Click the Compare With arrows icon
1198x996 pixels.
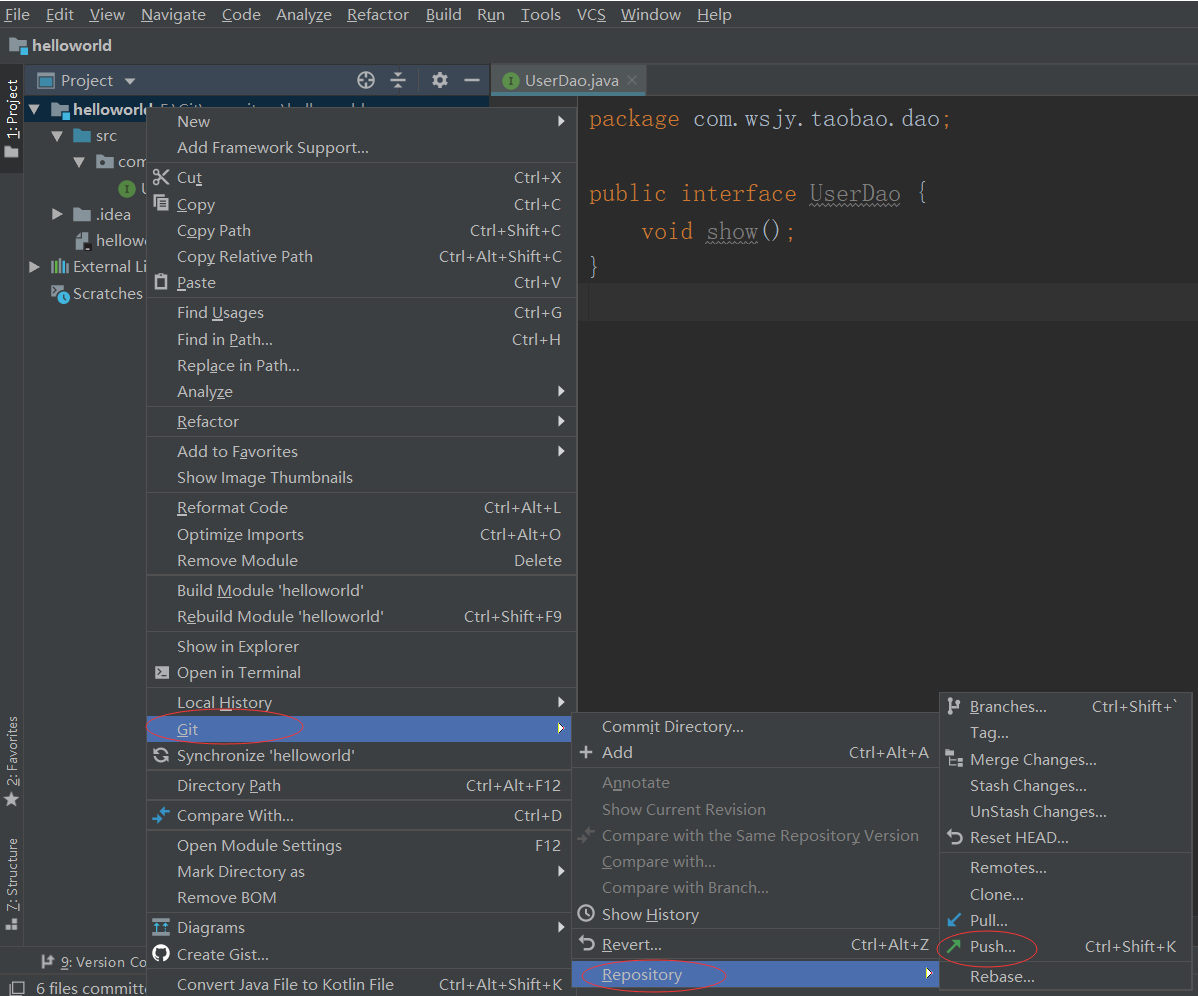(x=160, y=815)
